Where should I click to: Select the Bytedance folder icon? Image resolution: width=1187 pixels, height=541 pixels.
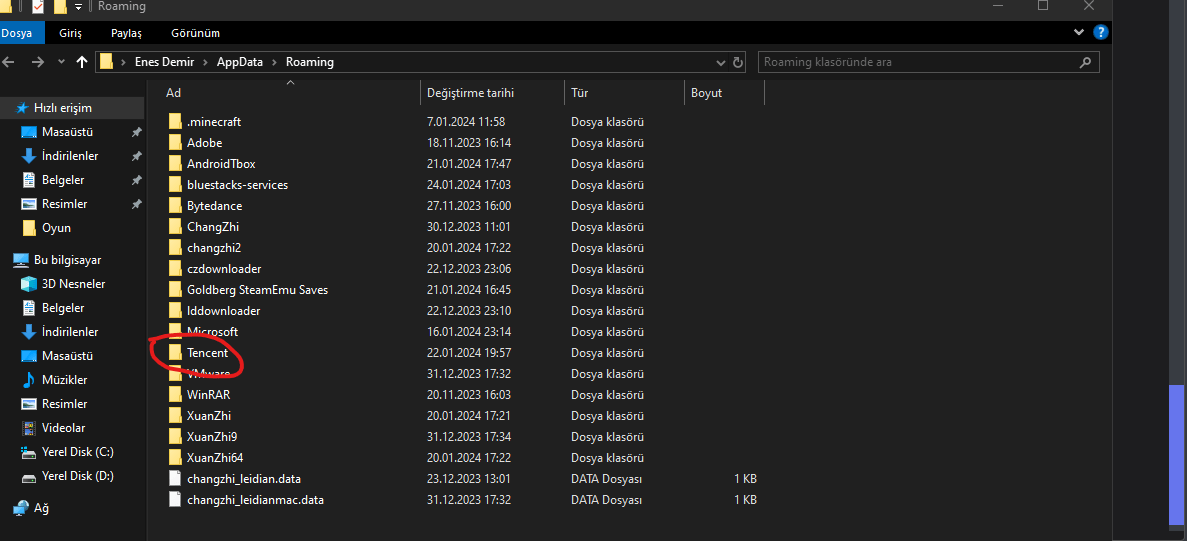click(175, 206)
